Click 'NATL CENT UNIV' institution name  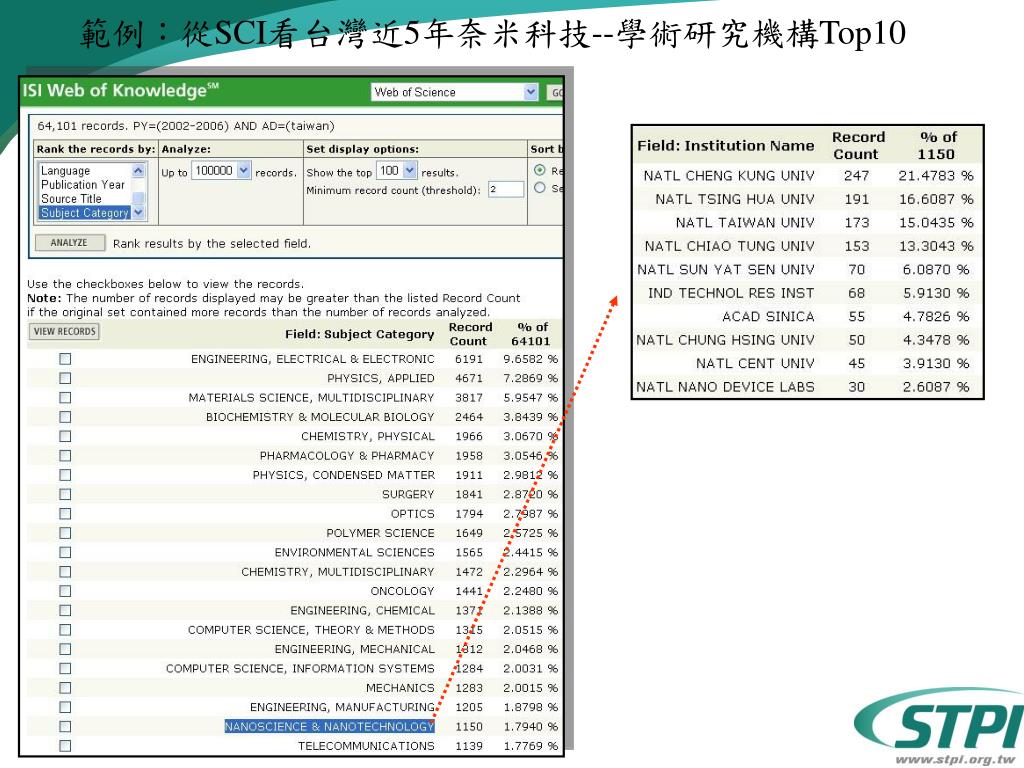pos(755,364)
